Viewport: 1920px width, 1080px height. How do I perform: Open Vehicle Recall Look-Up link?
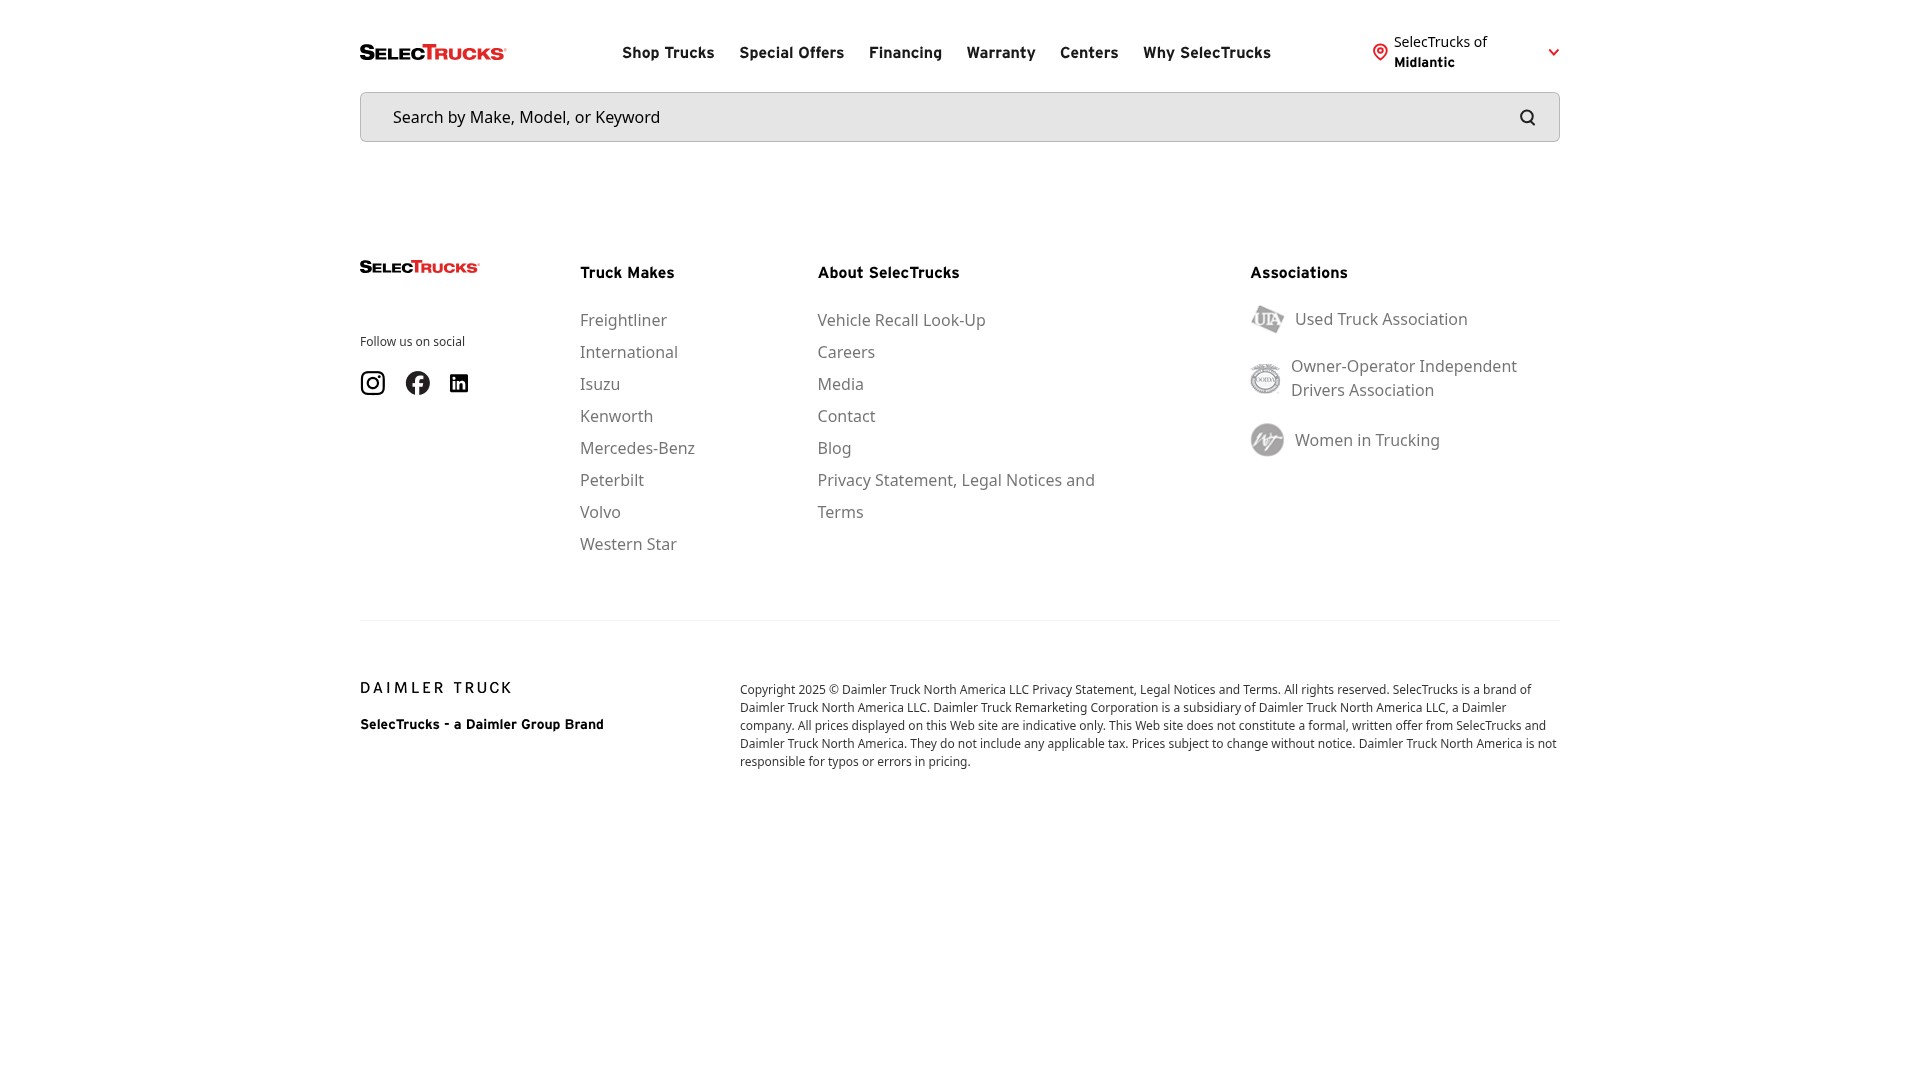click(901, 320)
